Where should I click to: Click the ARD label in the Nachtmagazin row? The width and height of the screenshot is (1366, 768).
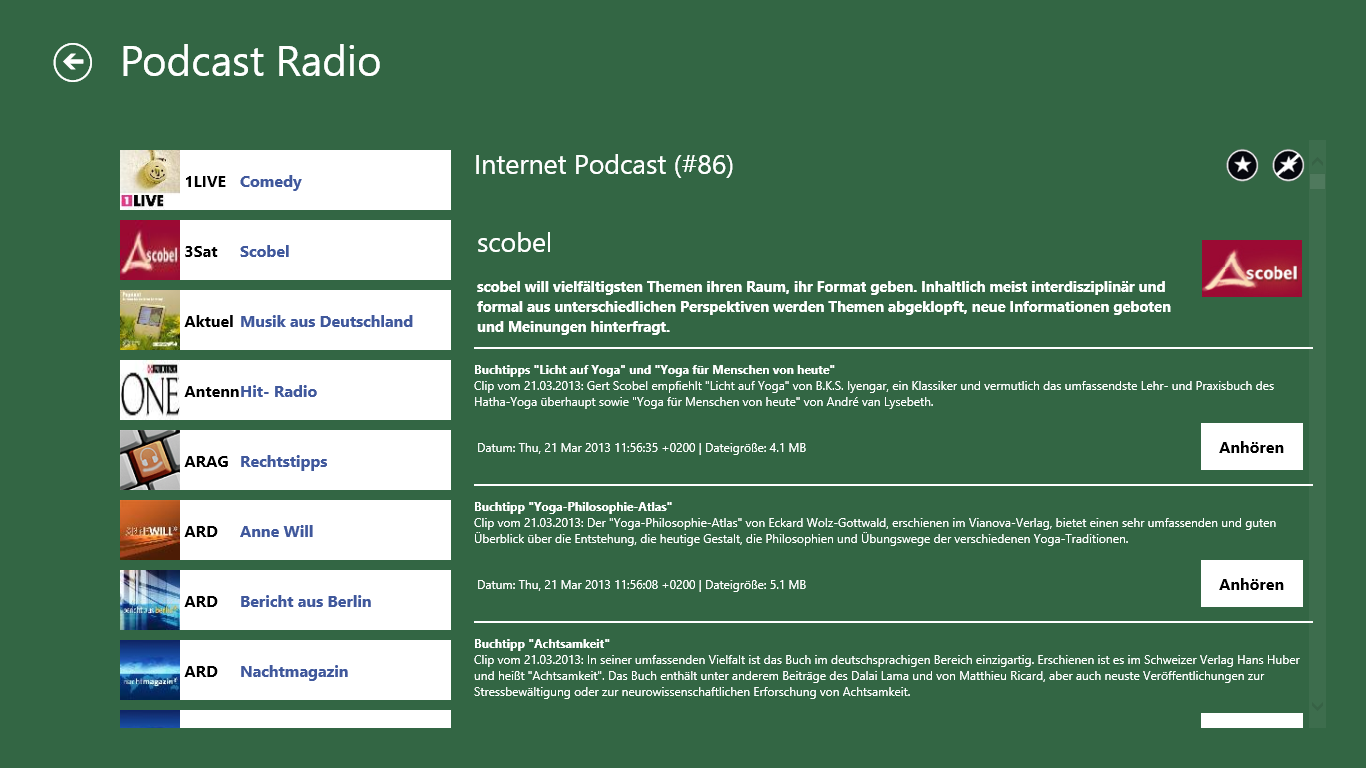pos(201,672)
